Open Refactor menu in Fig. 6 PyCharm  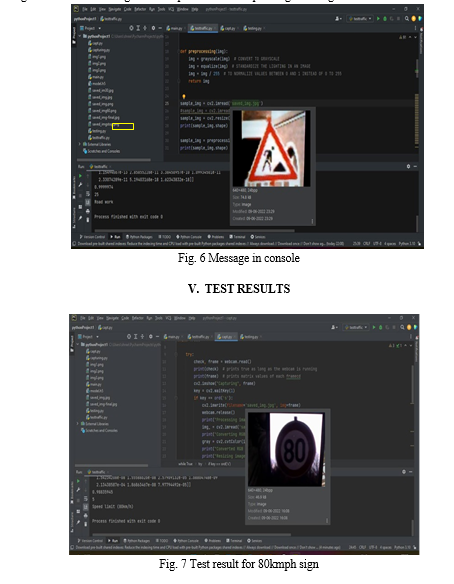click(140, 9)
